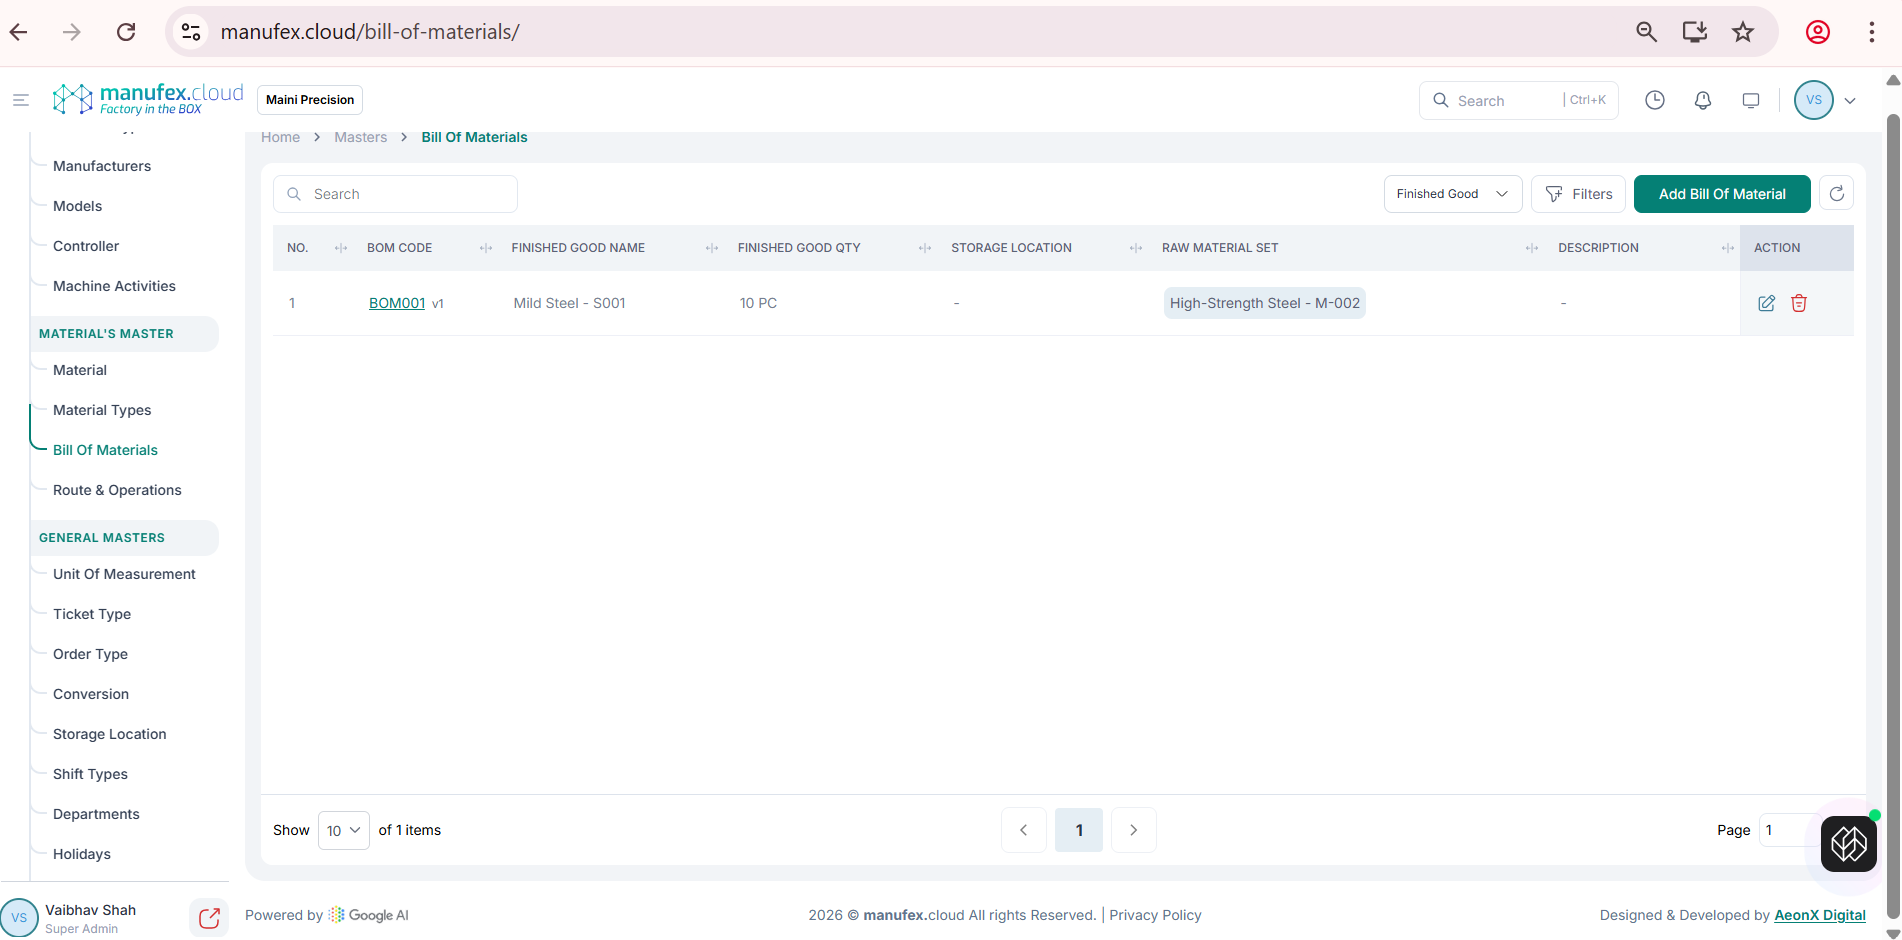The width and height of the screenshot is (1902, 940).
Task: Go to Storage Location in General Masters
Action: coord(109,734)
